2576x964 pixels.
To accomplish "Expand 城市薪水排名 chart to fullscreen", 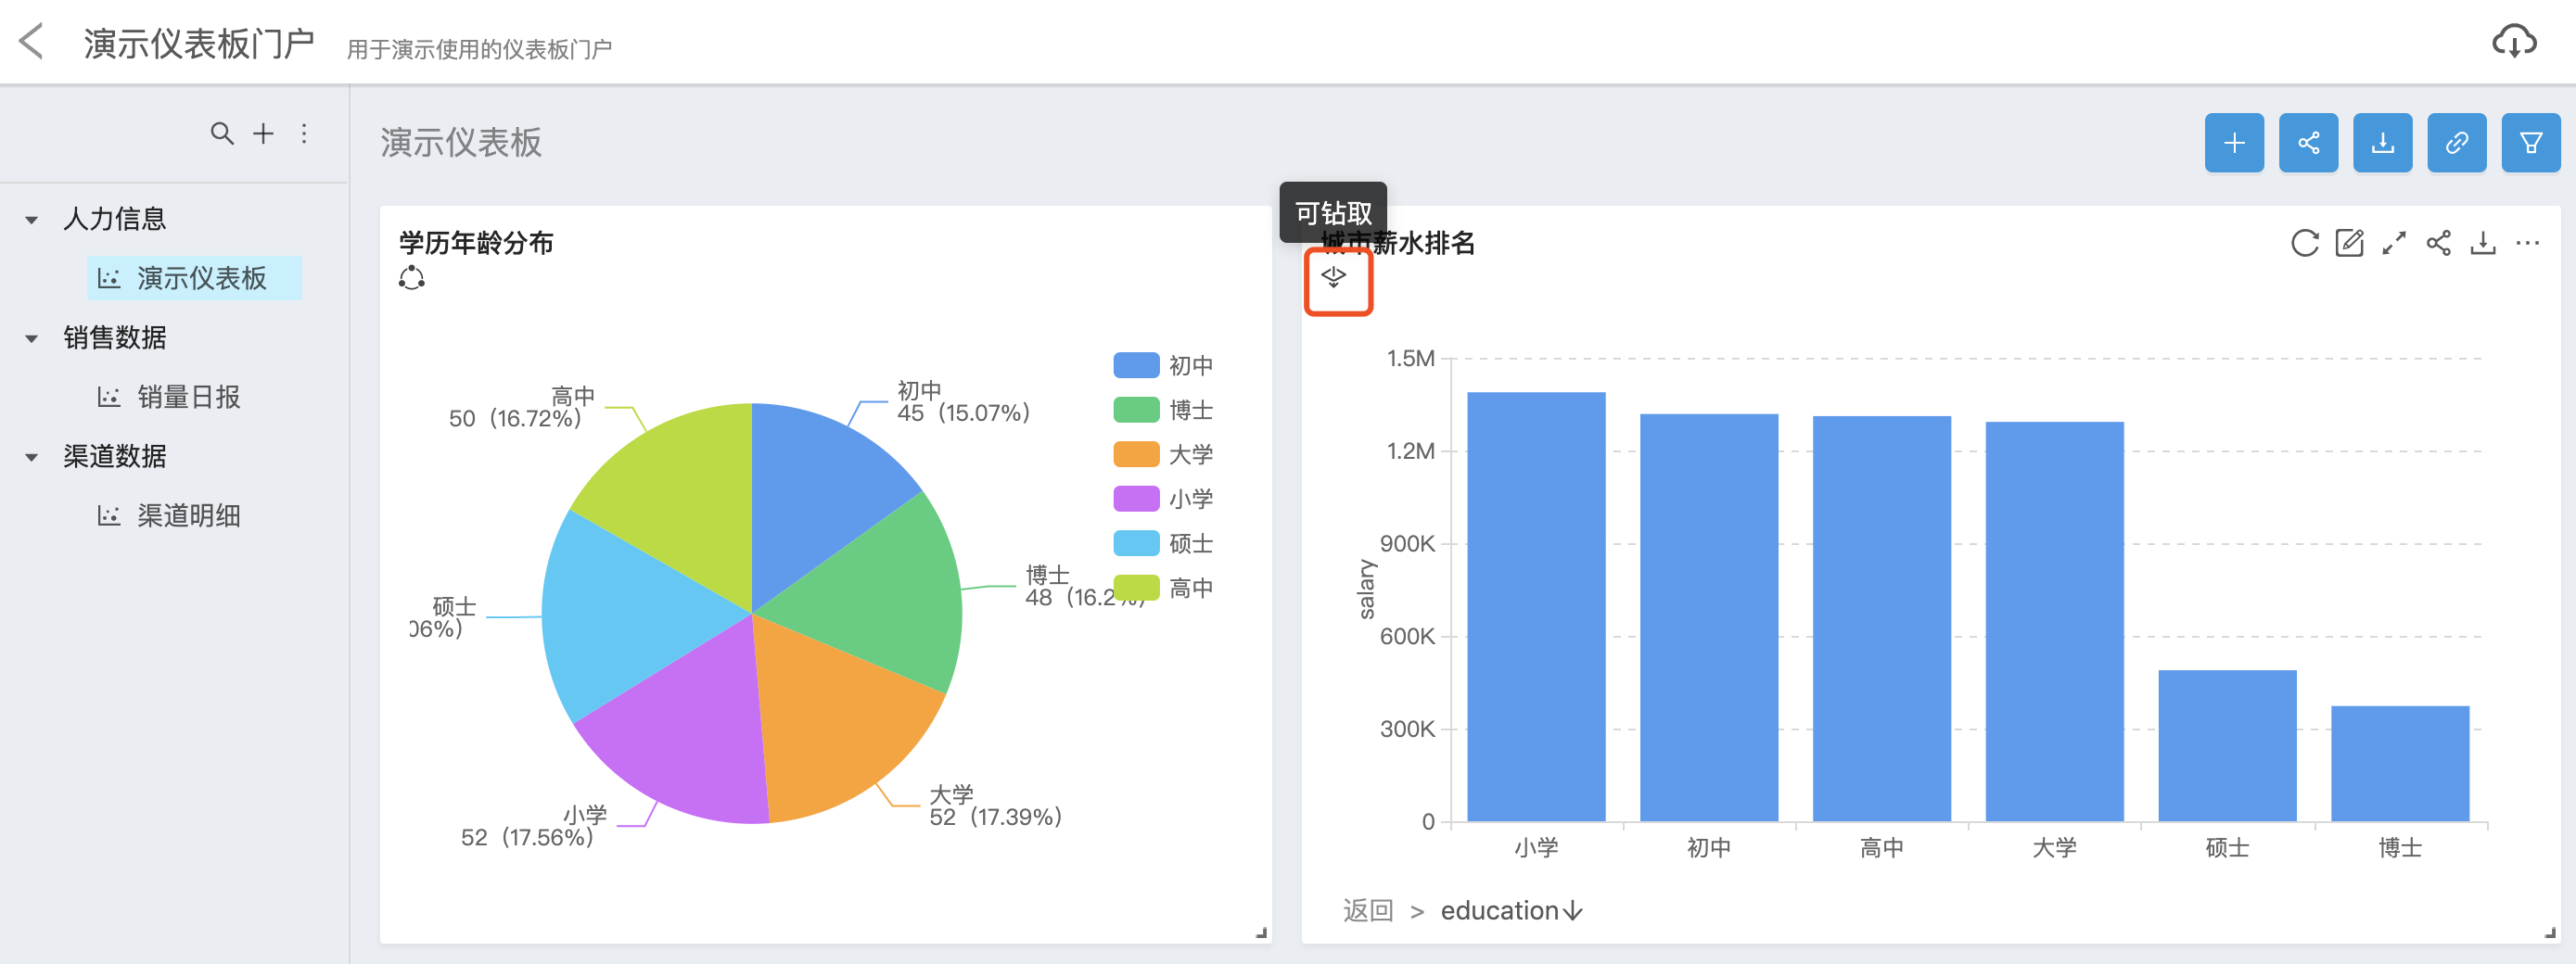I will click(x=2393, y=243).
